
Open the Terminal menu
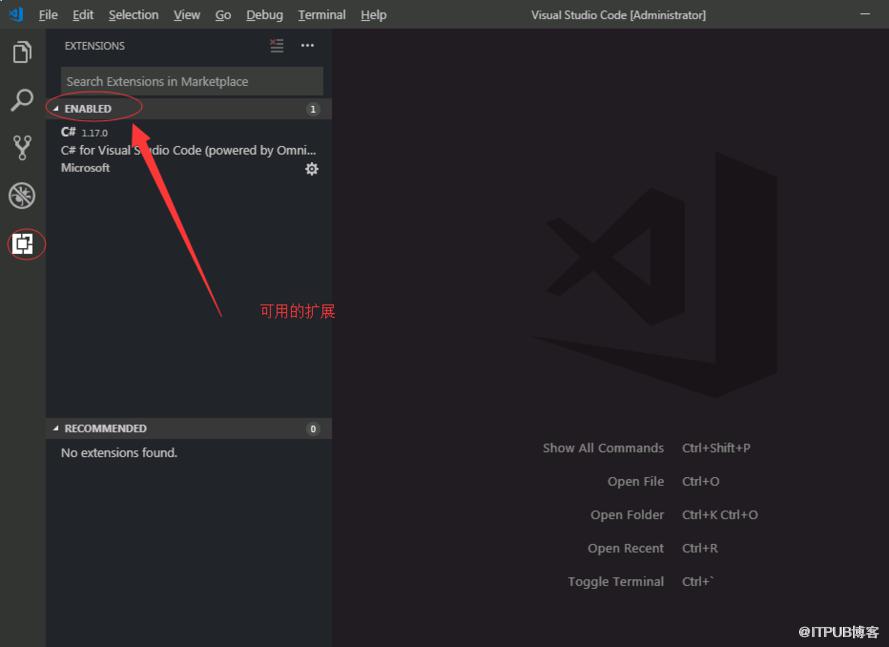tap(322, 15)
